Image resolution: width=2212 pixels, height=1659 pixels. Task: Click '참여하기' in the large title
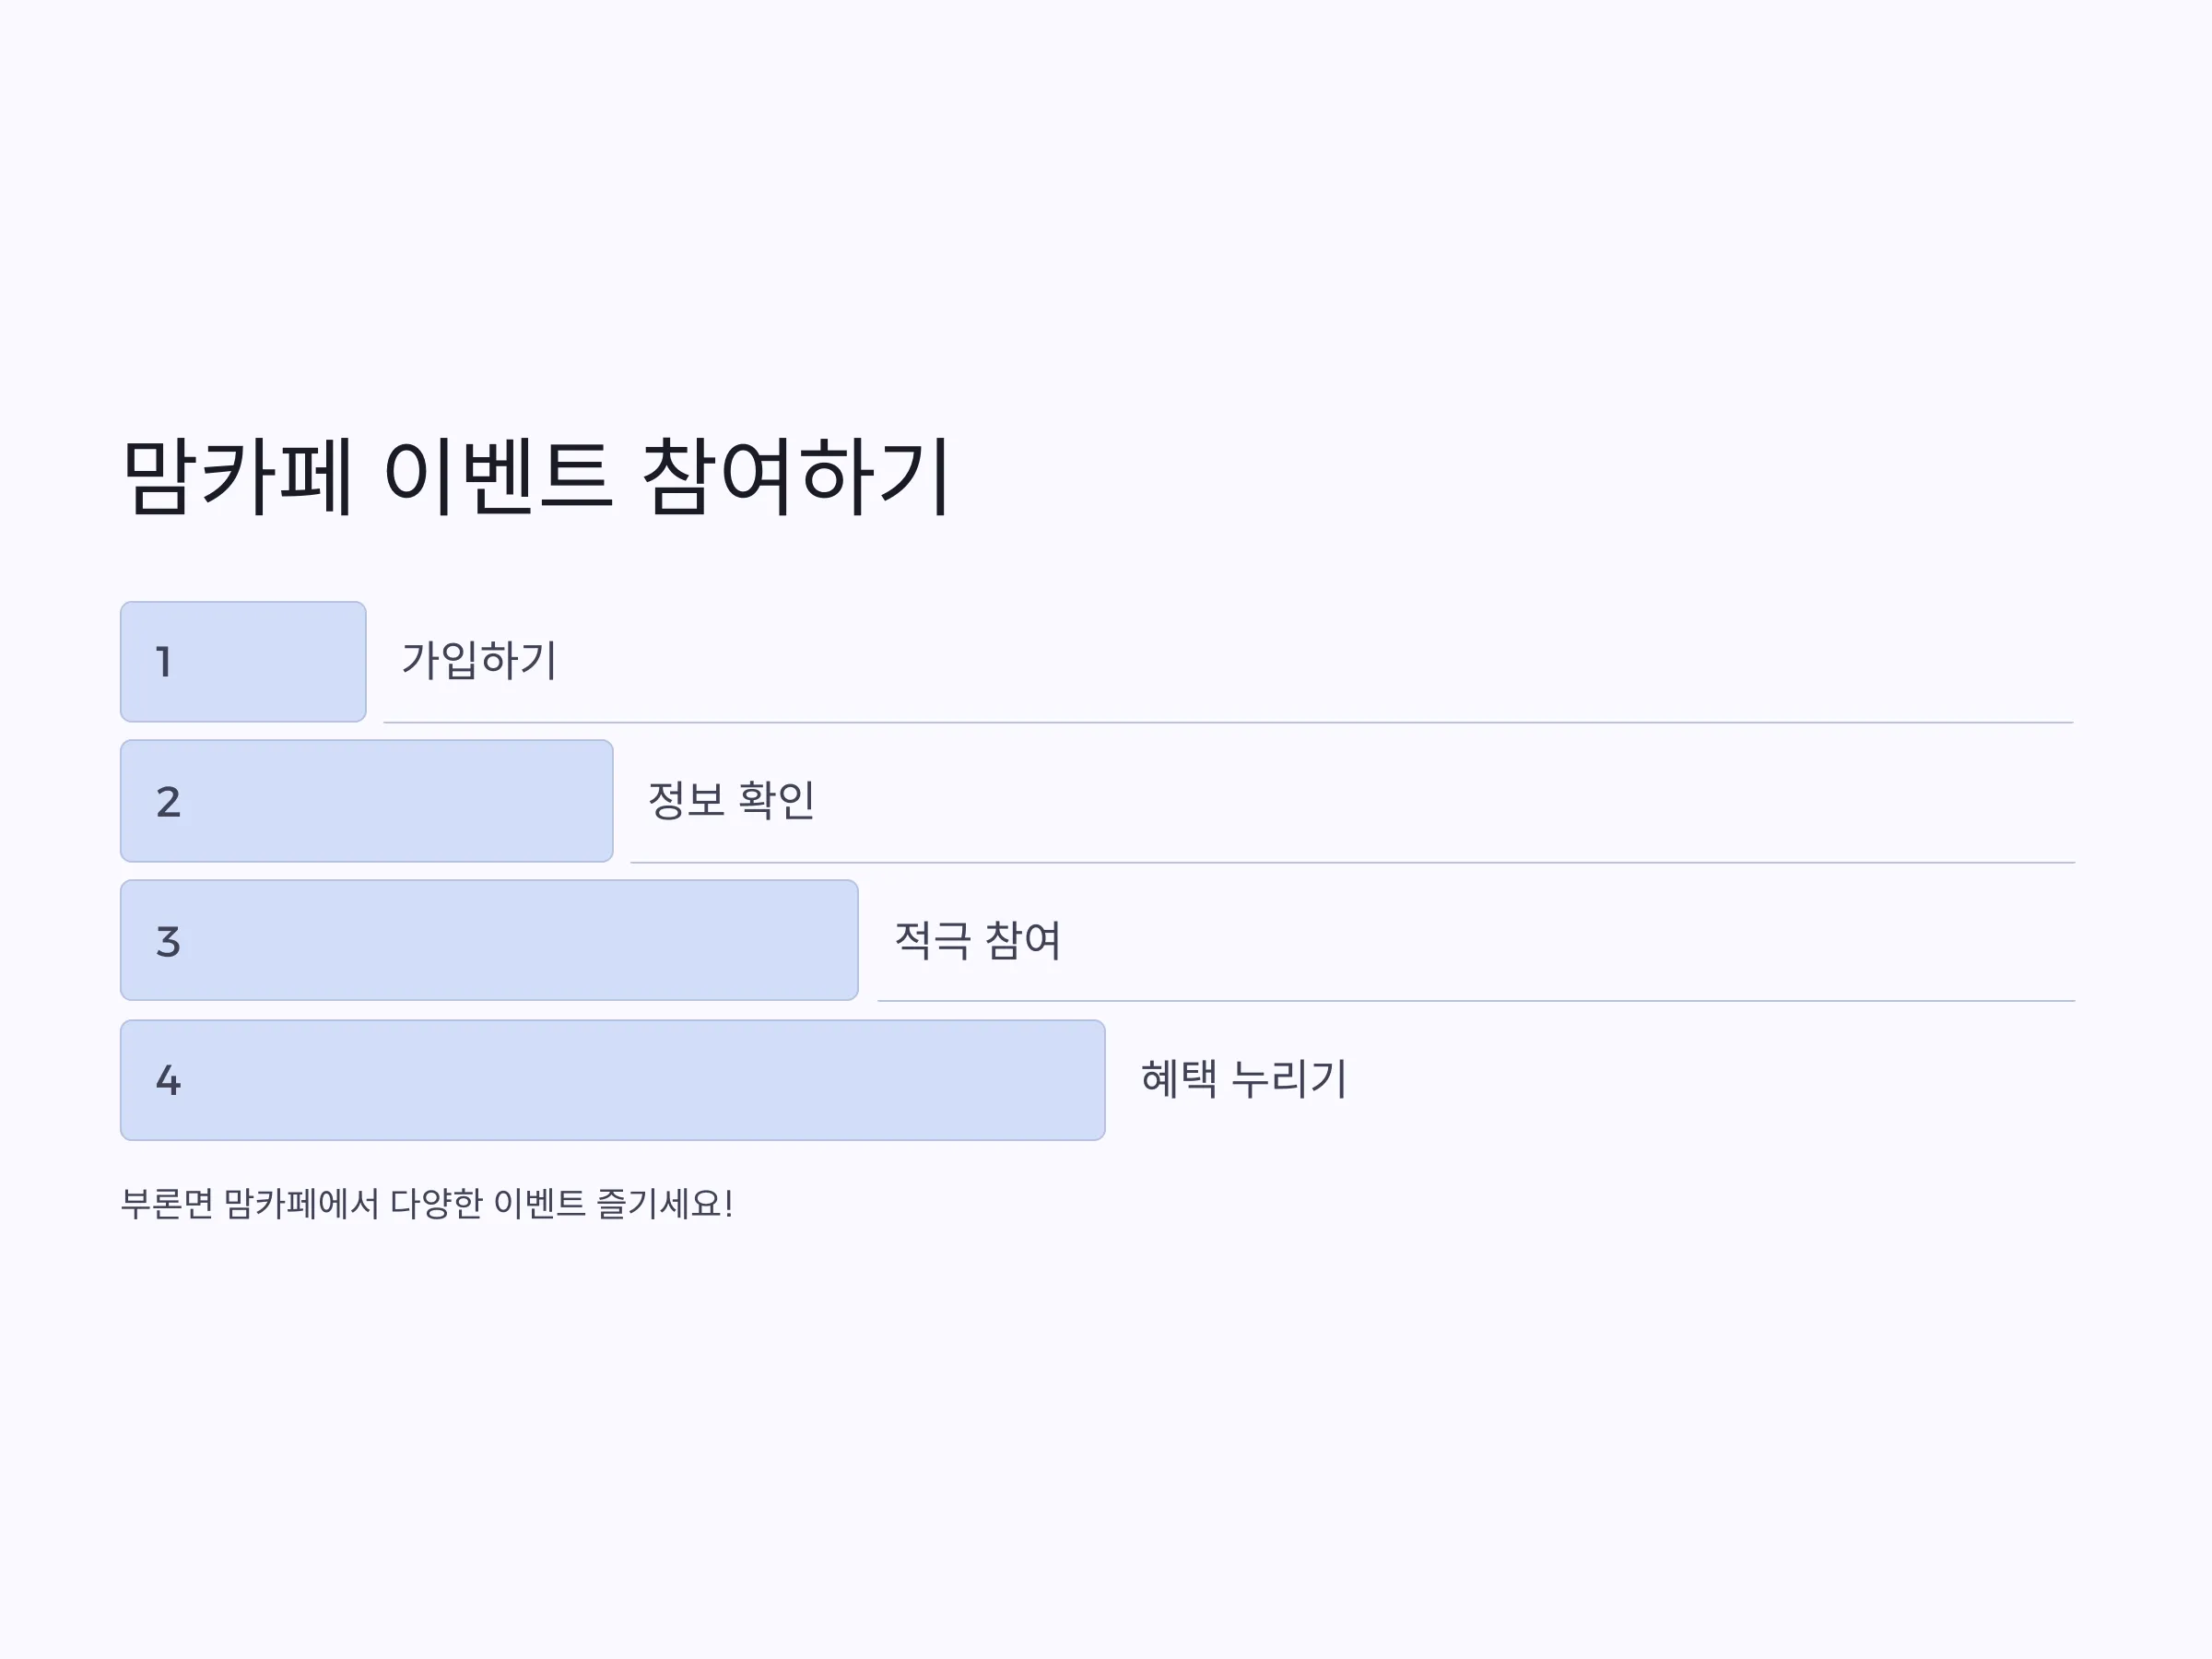[x=795, y=476]
